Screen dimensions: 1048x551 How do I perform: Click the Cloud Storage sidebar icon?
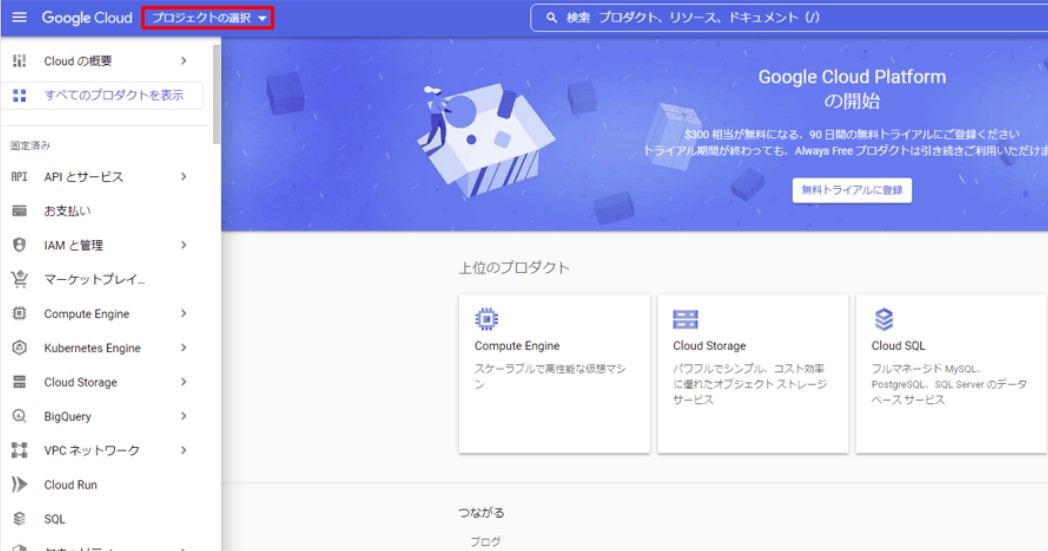19,382
